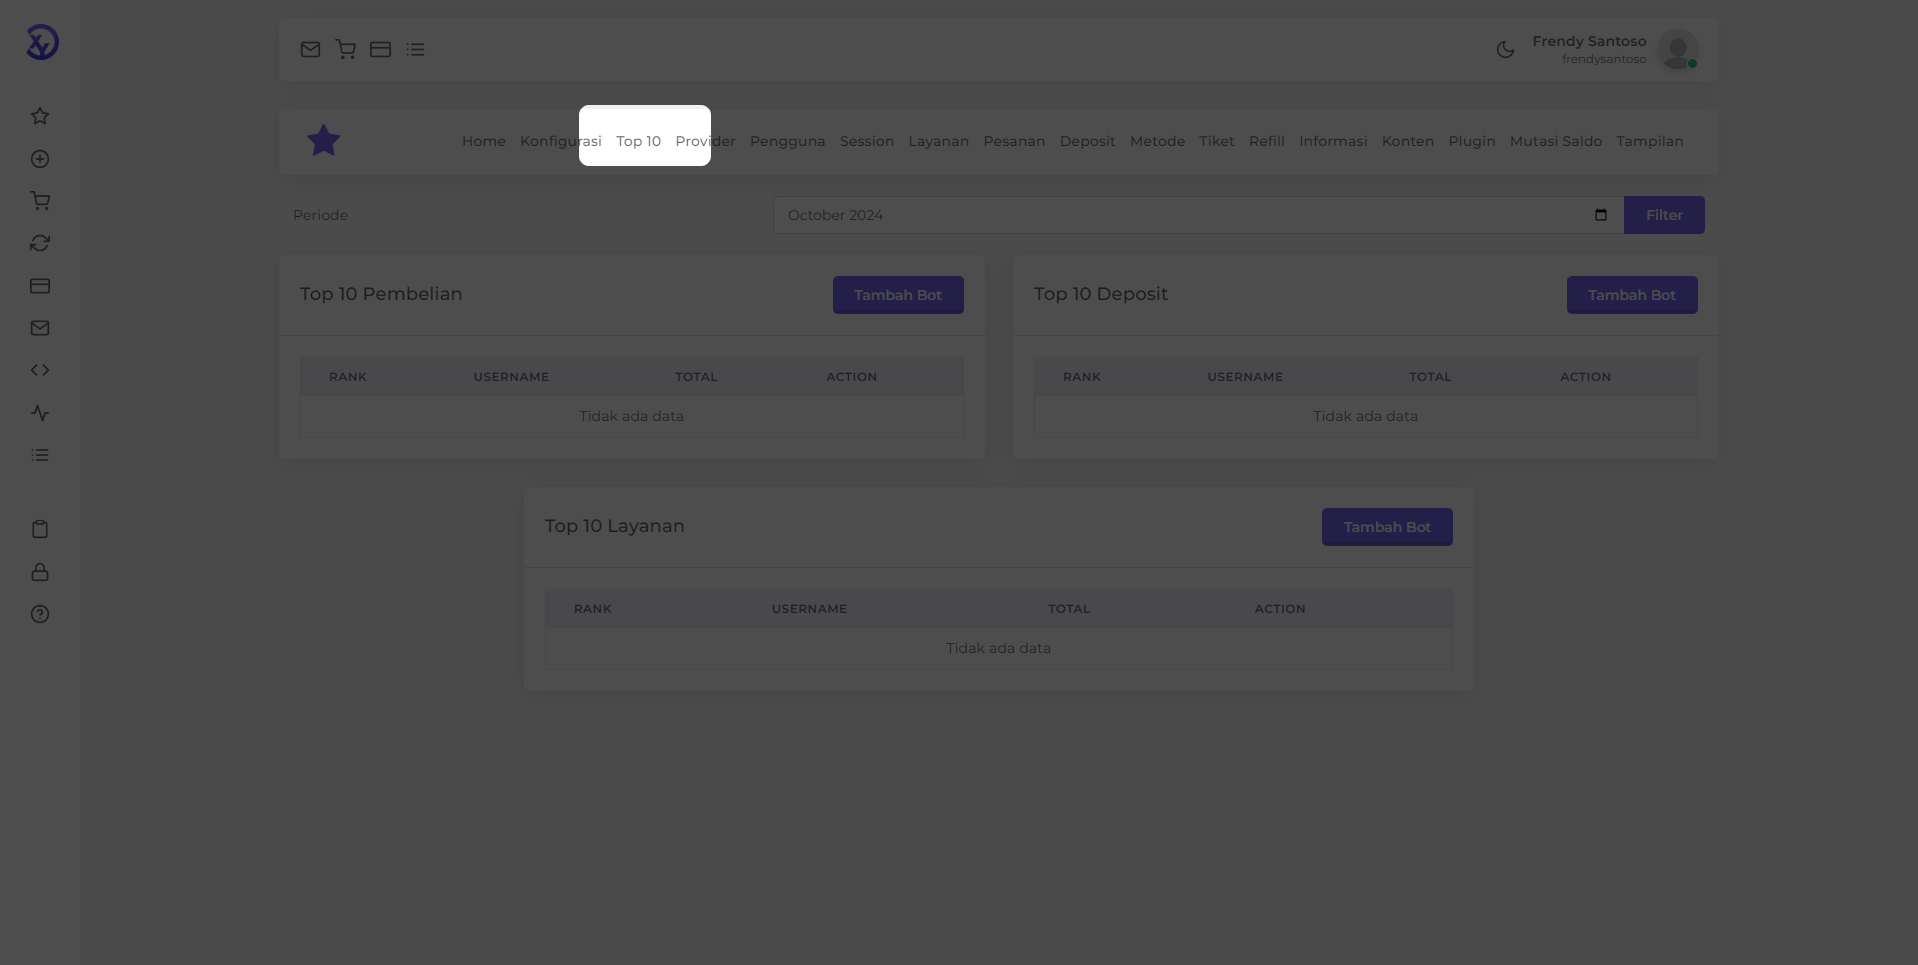Open the Pengguna menu item
Image resolution: width=1918 pixels, height=965 pixels.
(x=788, y=141)
